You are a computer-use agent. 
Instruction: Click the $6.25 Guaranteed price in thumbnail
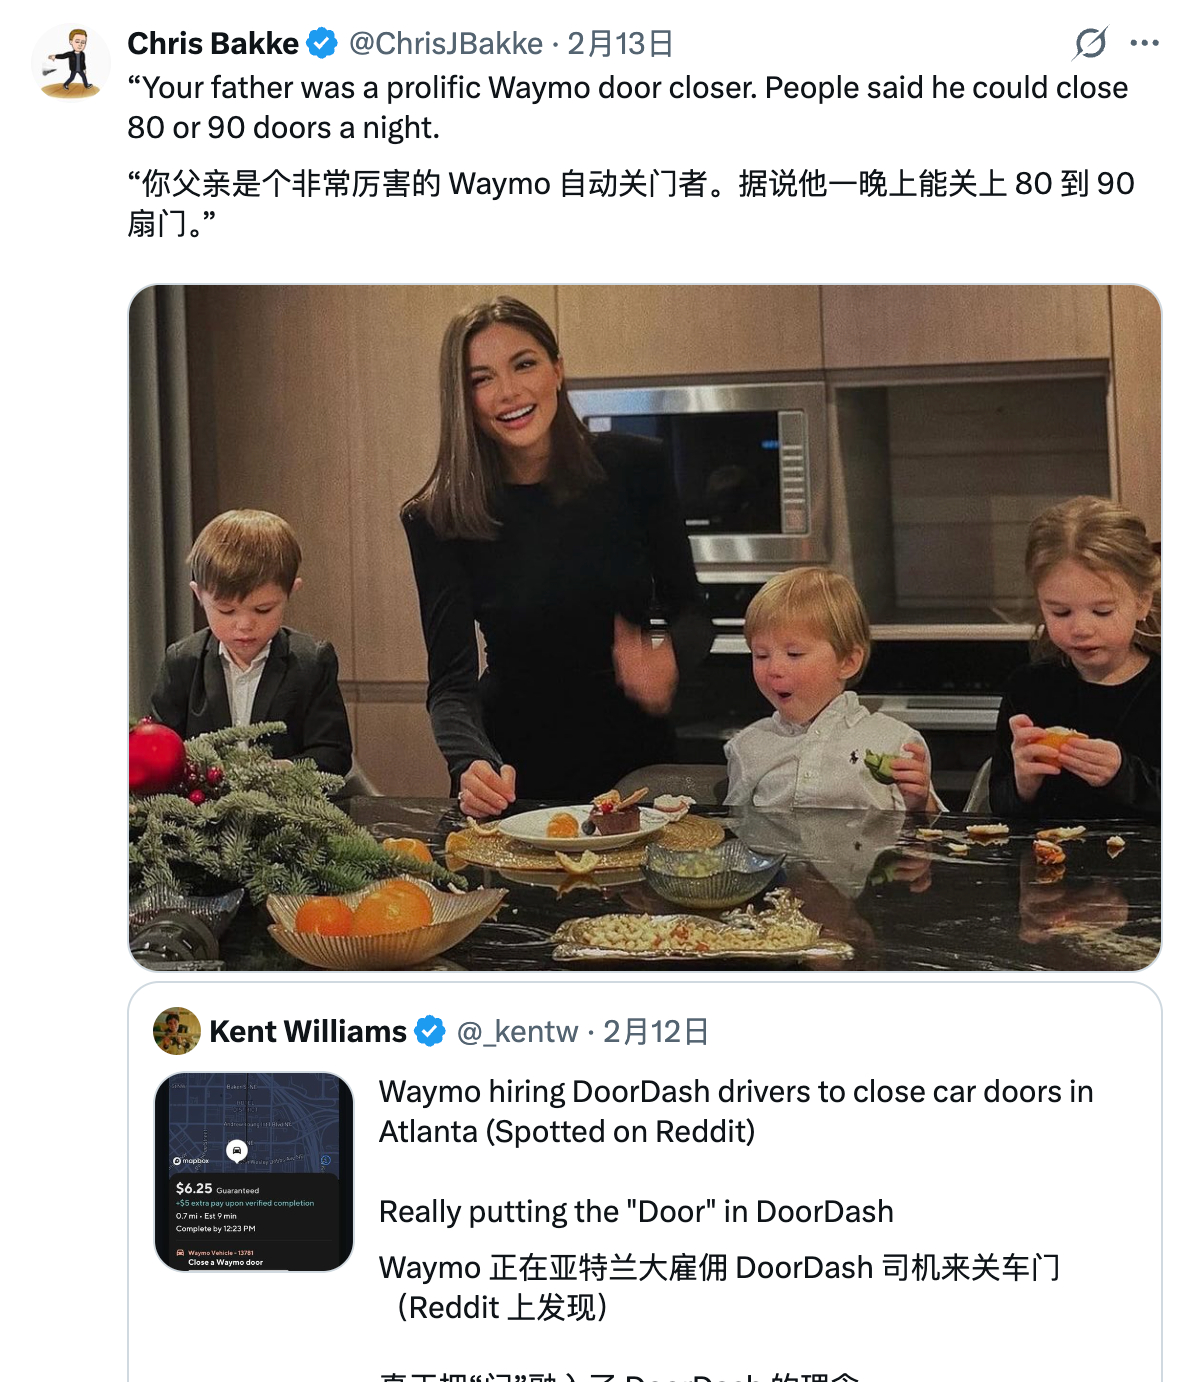pyautogui.click(x=217, y=1189)
